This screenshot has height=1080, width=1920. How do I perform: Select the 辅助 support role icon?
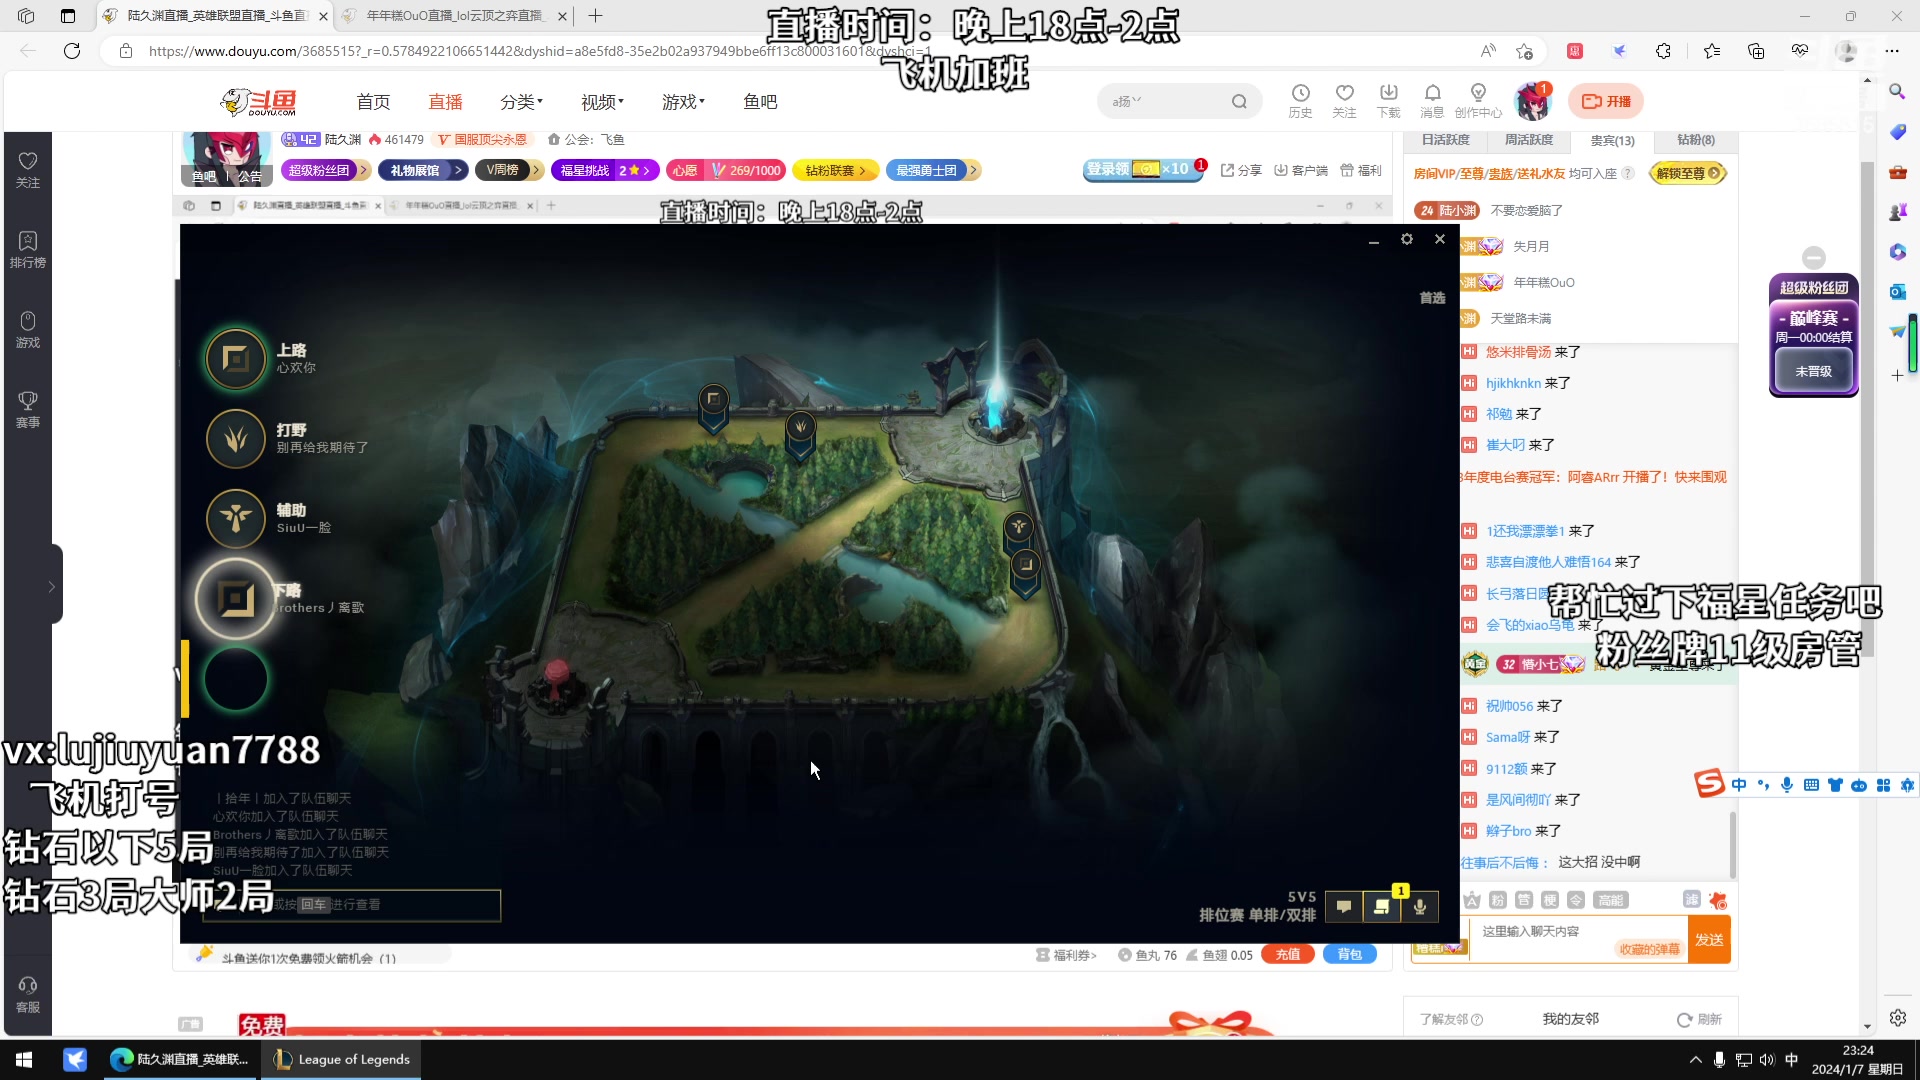(x=236, y=518)
